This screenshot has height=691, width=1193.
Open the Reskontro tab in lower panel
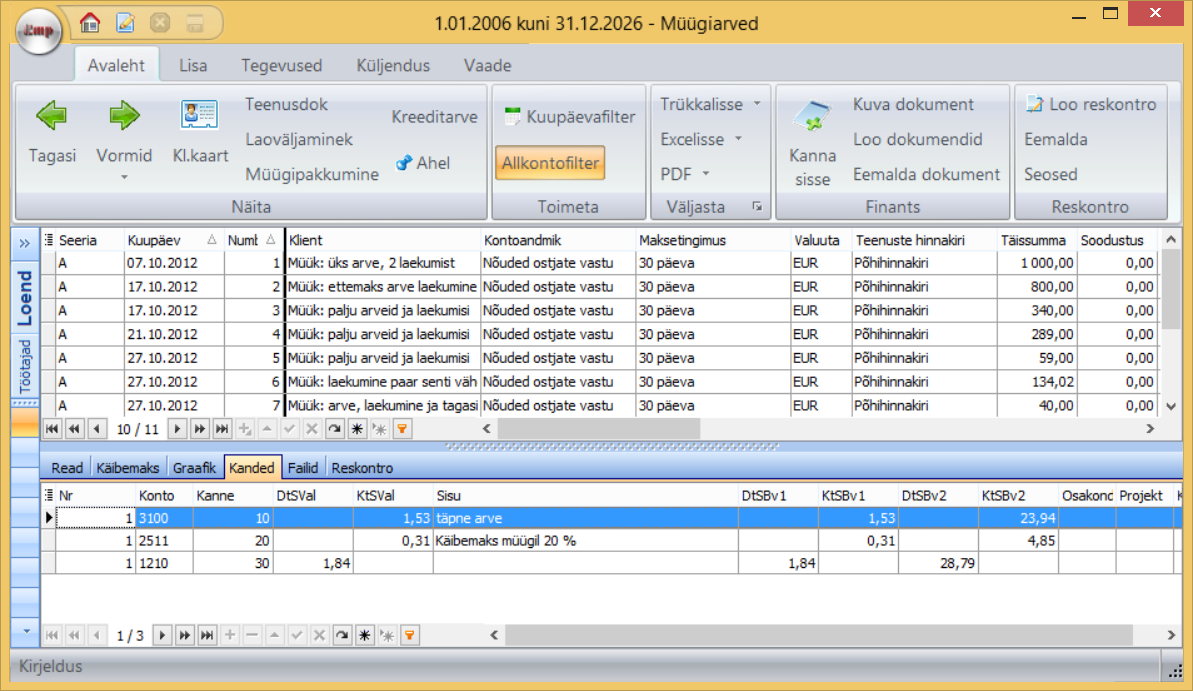(x=361, y=468)
